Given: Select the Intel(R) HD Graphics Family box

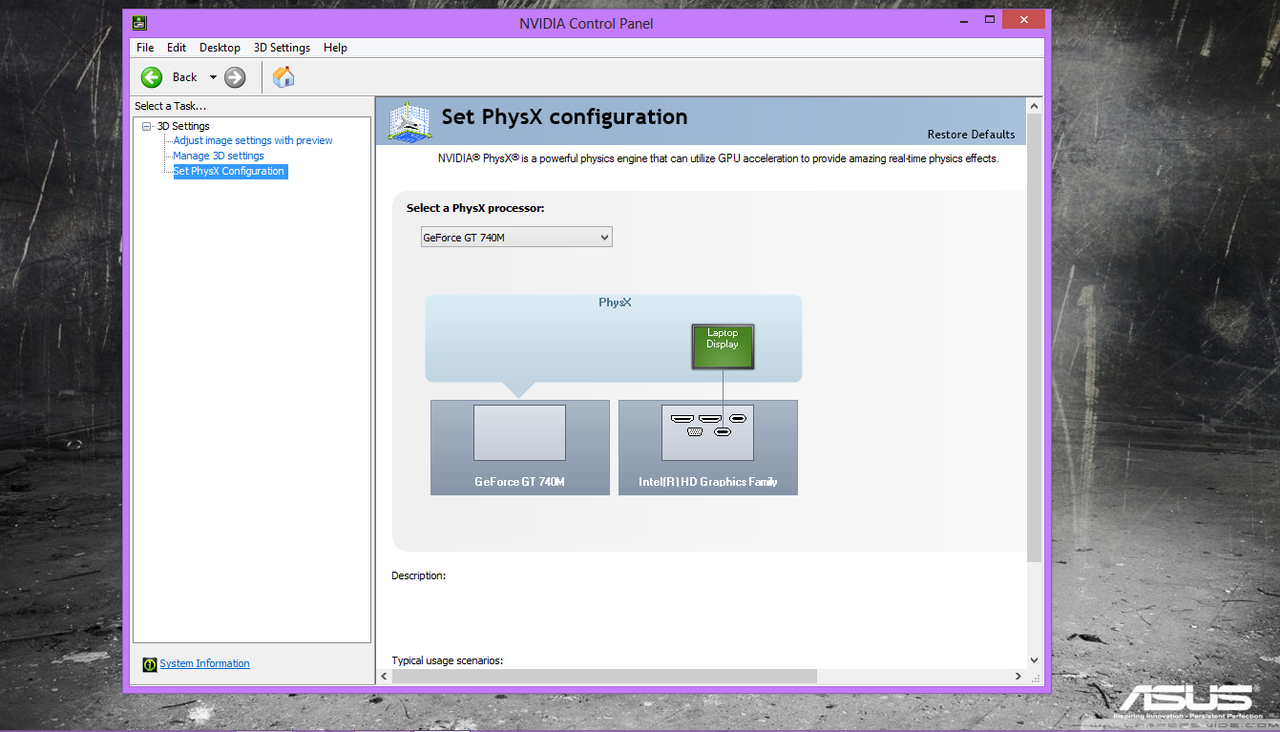Looking at the screenshot, I should coord(708,447).
